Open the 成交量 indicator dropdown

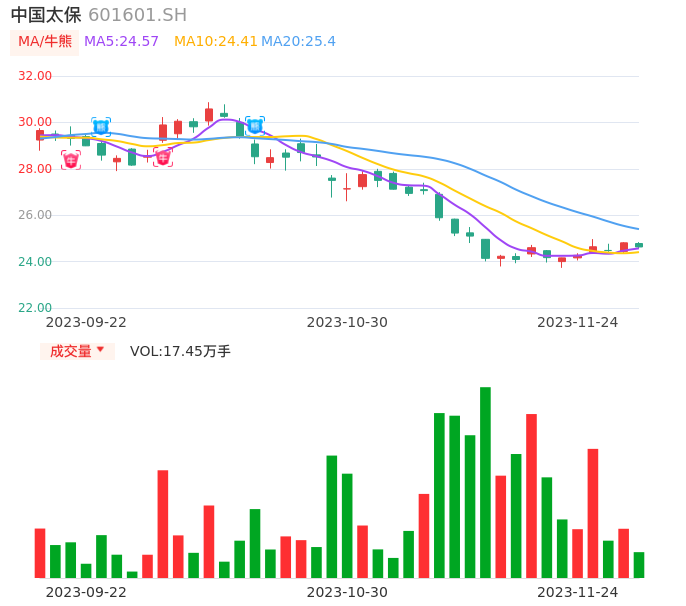77,351
